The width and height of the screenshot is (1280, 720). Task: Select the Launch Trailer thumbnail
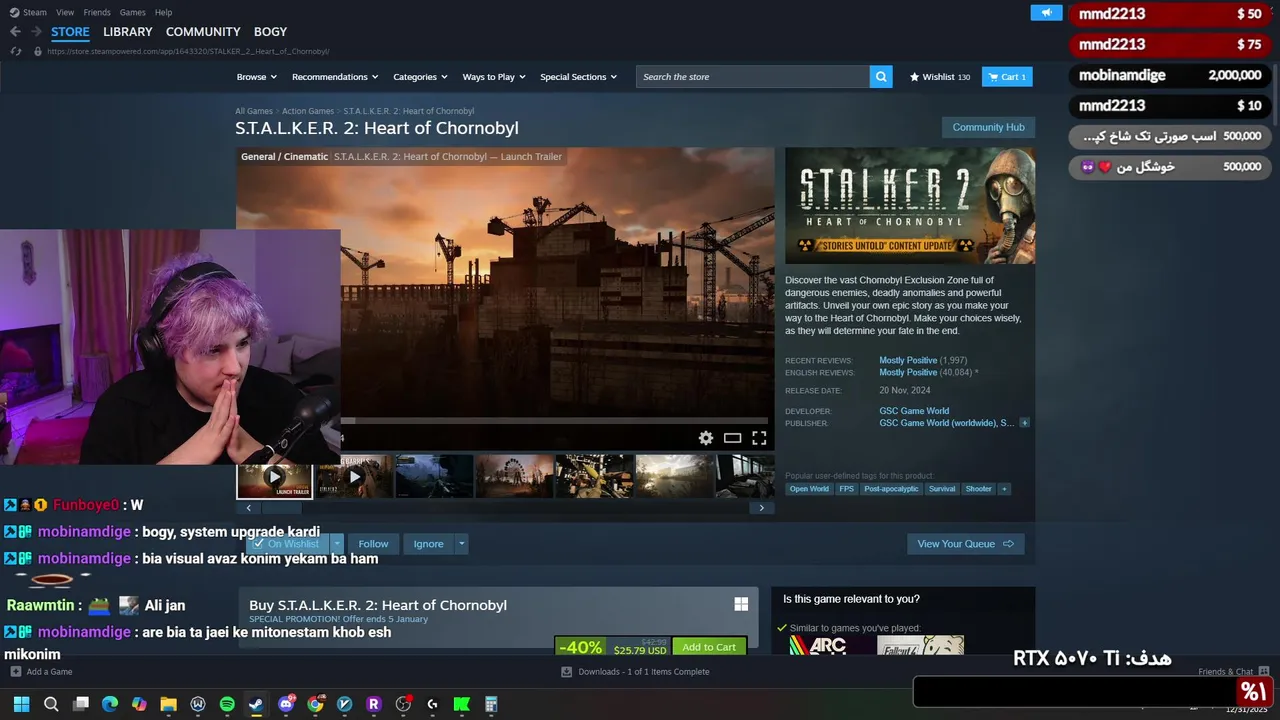pyautogui.click(x=274, y=477)
